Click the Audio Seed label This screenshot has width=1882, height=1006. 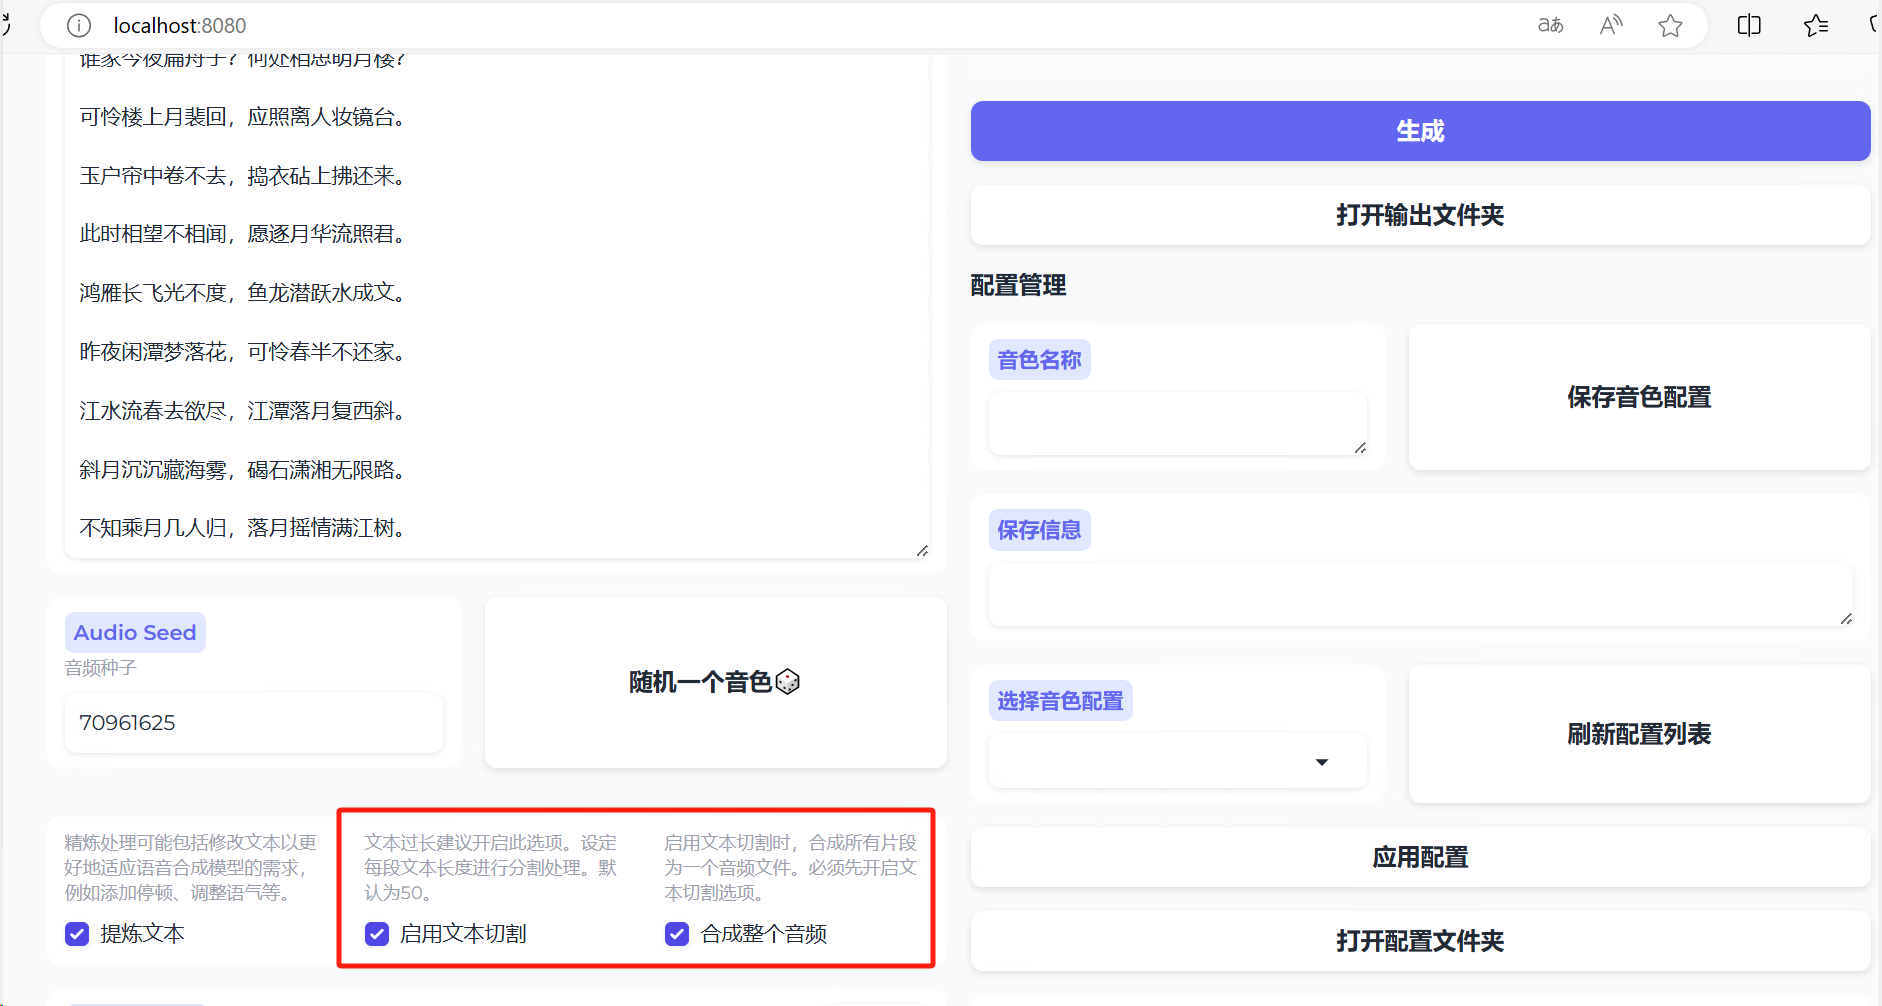click(135, 633)
